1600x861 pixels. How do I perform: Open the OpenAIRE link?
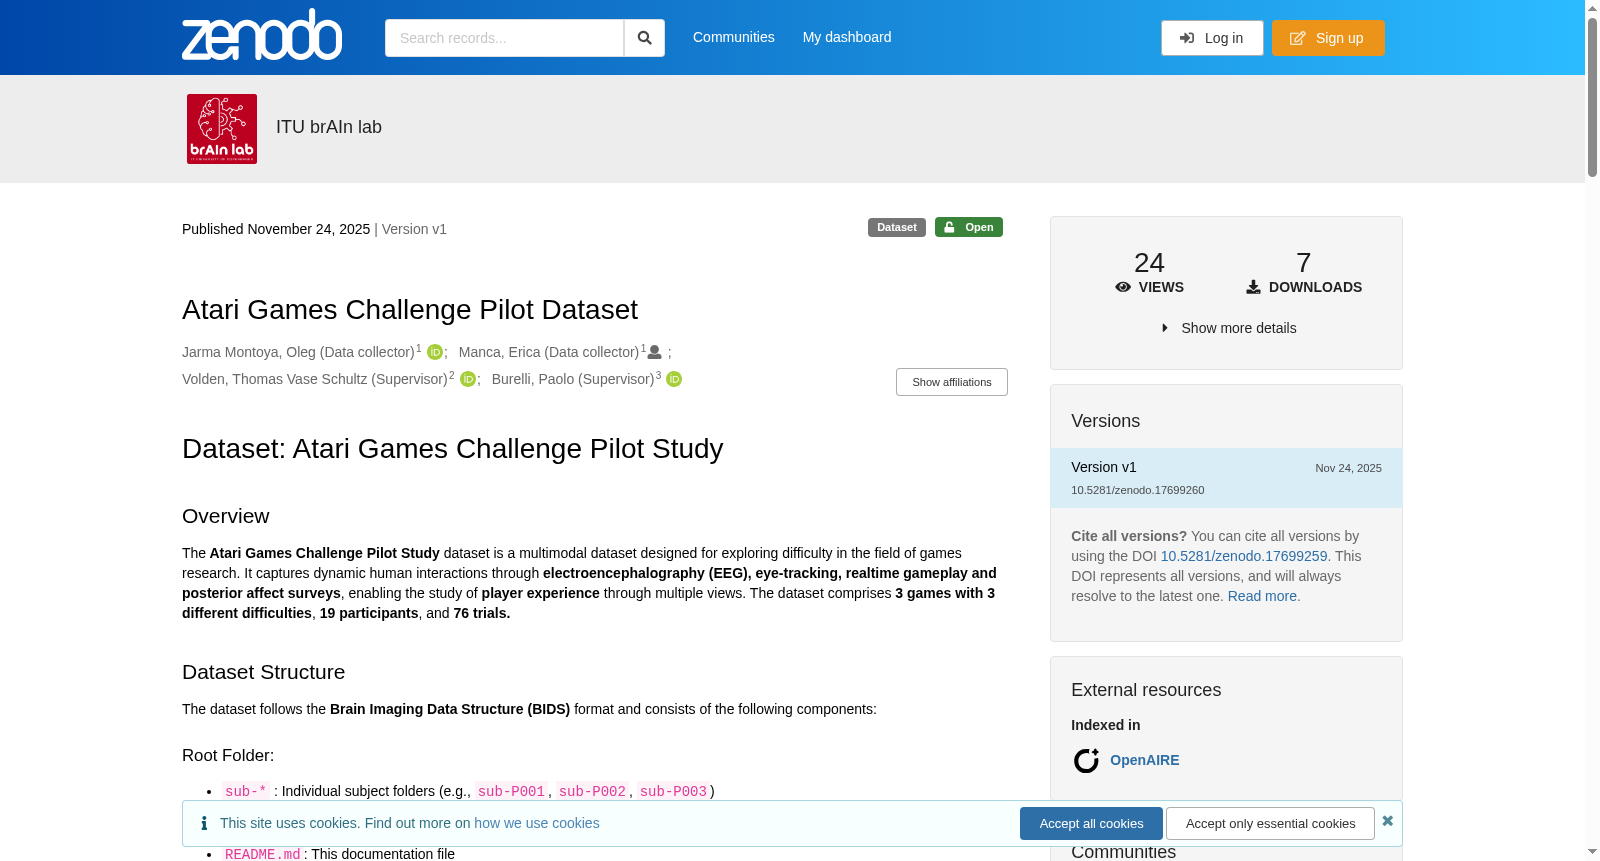[x=1145, y=760]
